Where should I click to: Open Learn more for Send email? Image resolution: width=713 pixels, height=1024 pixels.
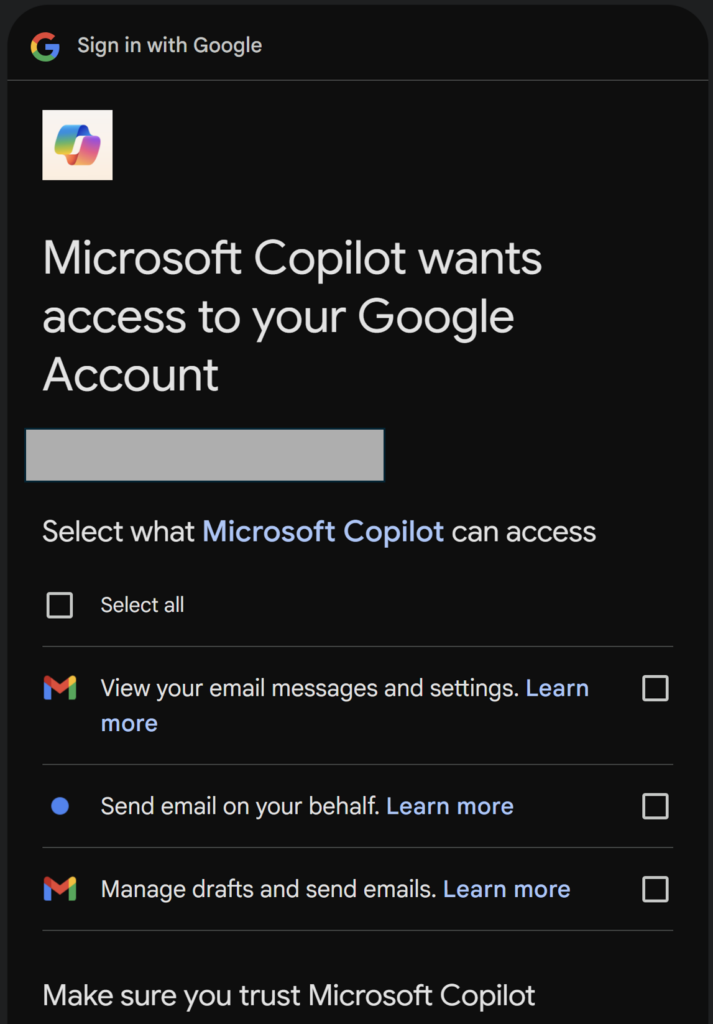pyautogui.click(x=450, y=806)
